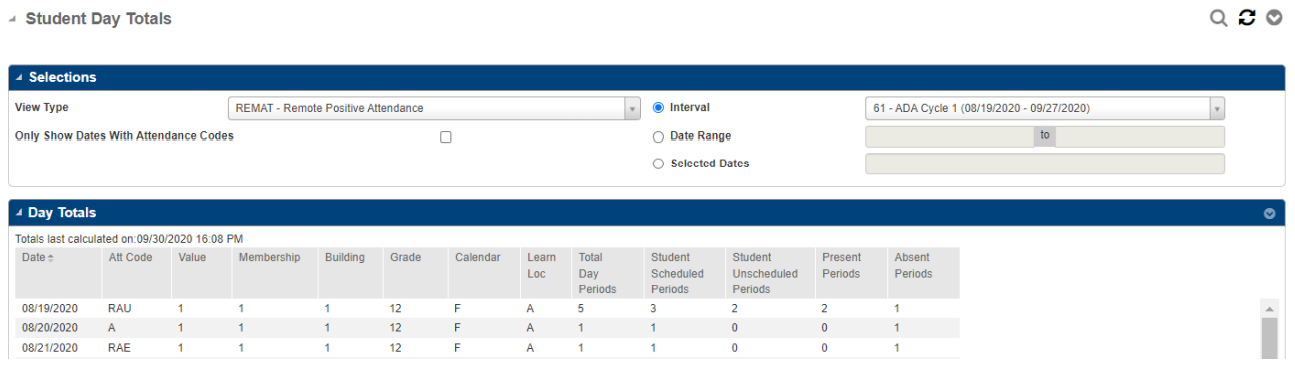
Task: Open the page options down-arrow icon
Action: click(x=1274, y=18)
